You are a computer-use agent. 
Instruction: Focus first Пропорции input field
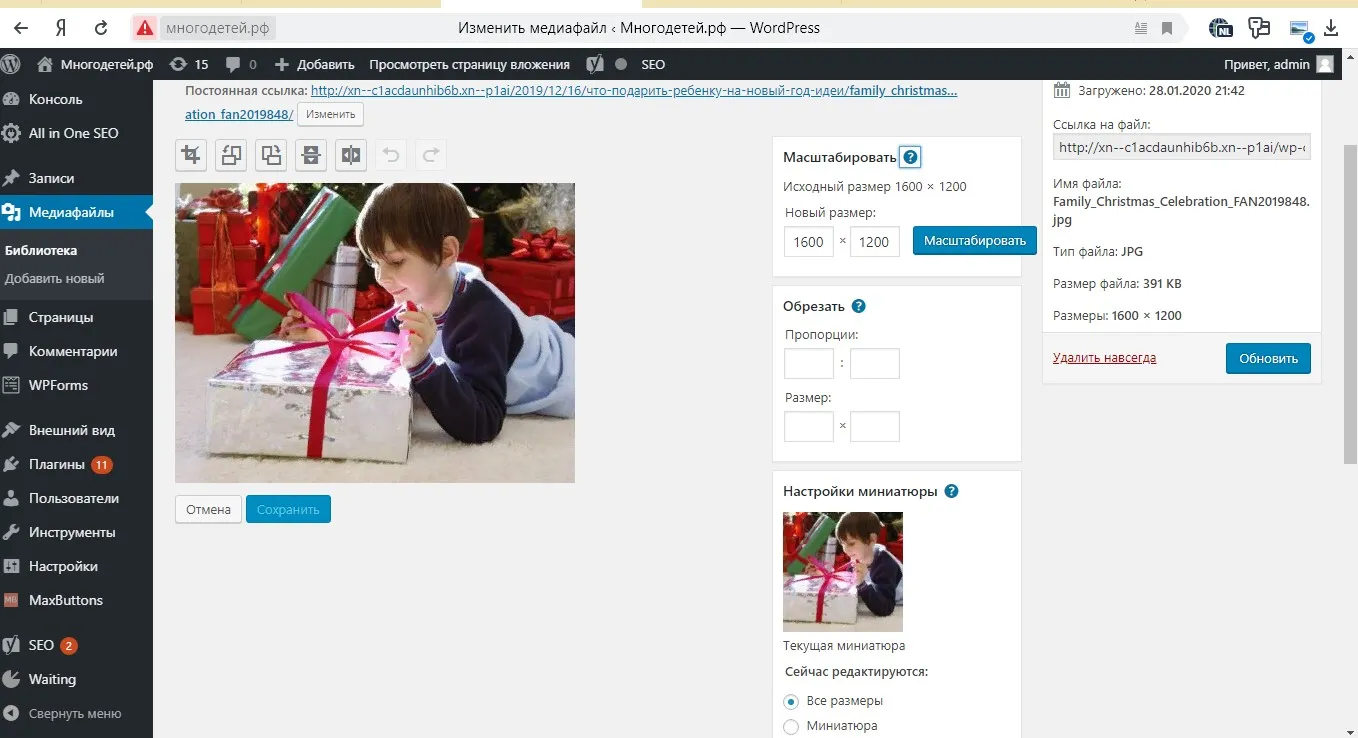[809, 363]
